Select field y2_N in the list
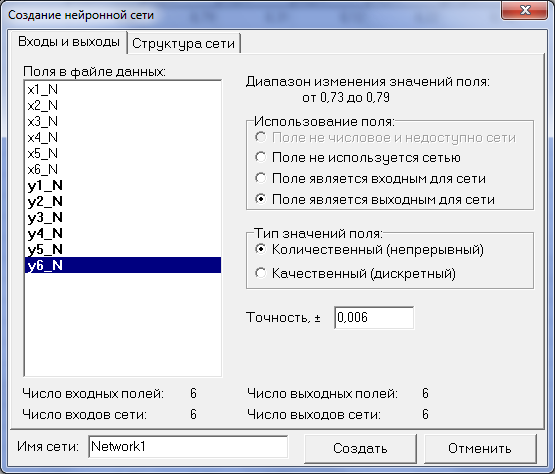 [123, 201]
